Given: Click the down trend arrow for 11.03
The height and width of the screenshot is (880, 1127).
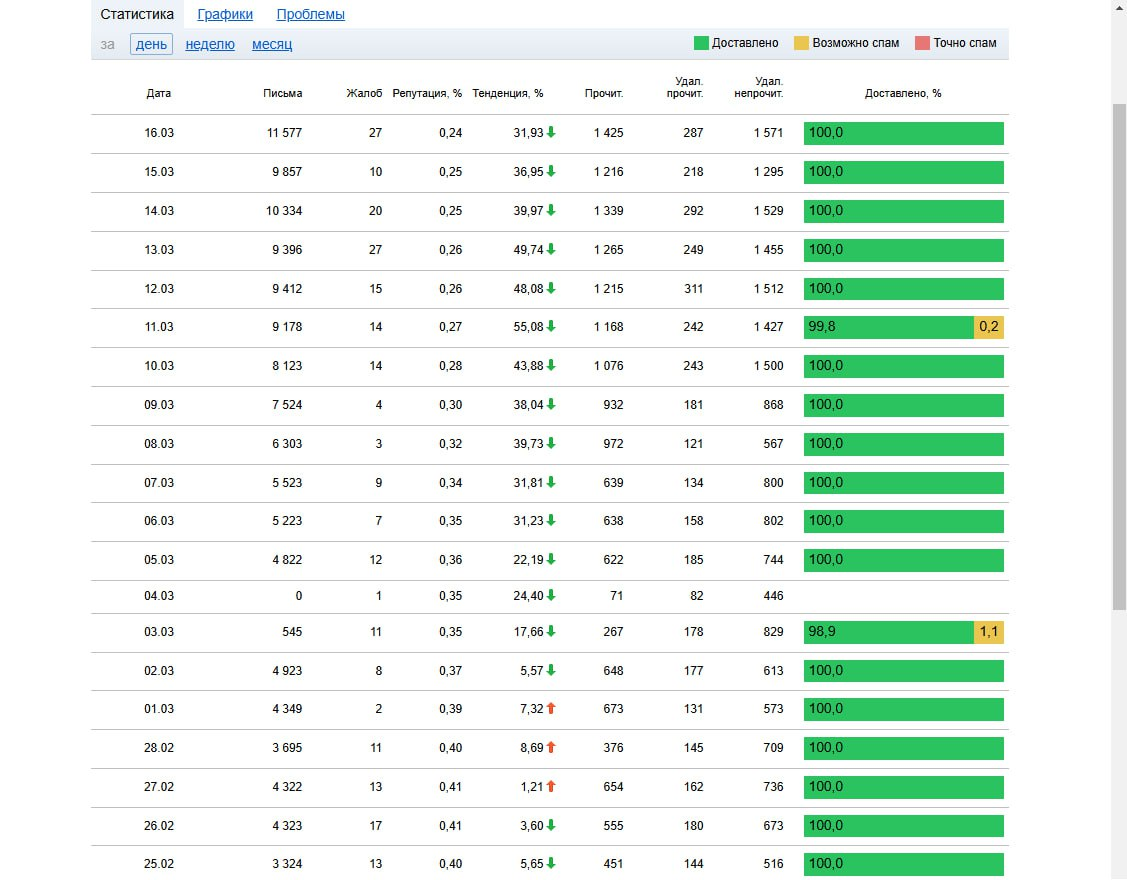Looking at the screenshot, I should [551, 326].
